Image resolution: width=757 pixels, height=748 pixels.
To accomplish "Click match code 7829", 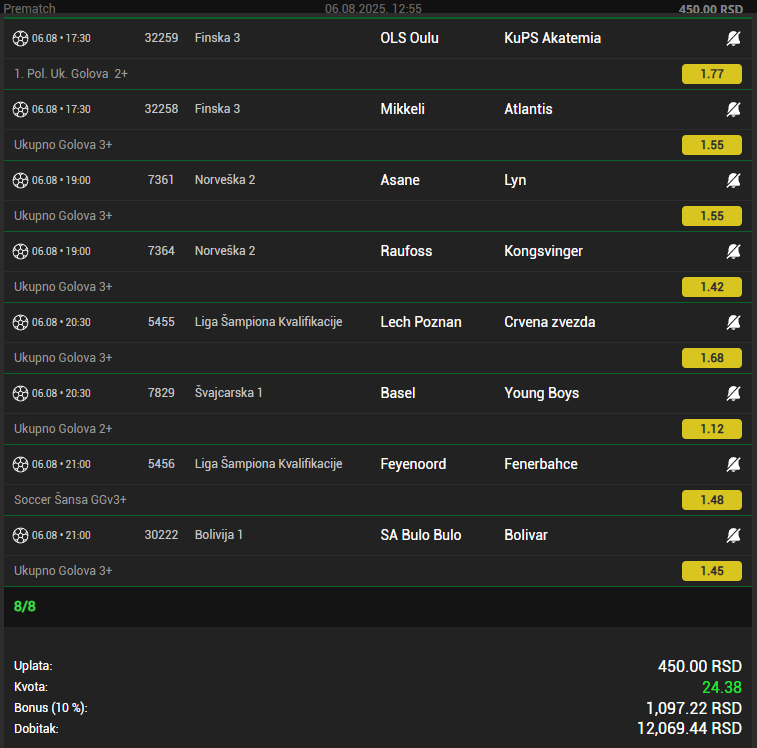I will [x=161, y=393].
